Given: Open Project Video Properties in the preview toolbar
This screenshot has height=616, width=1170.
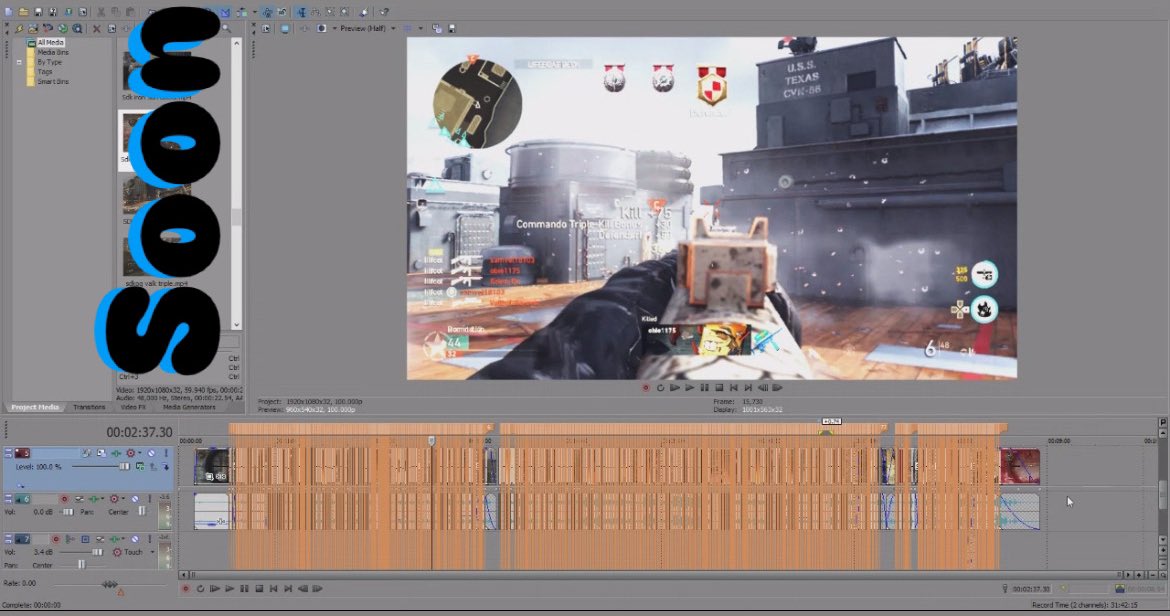Looking at the screenshot, I should 266,28.
